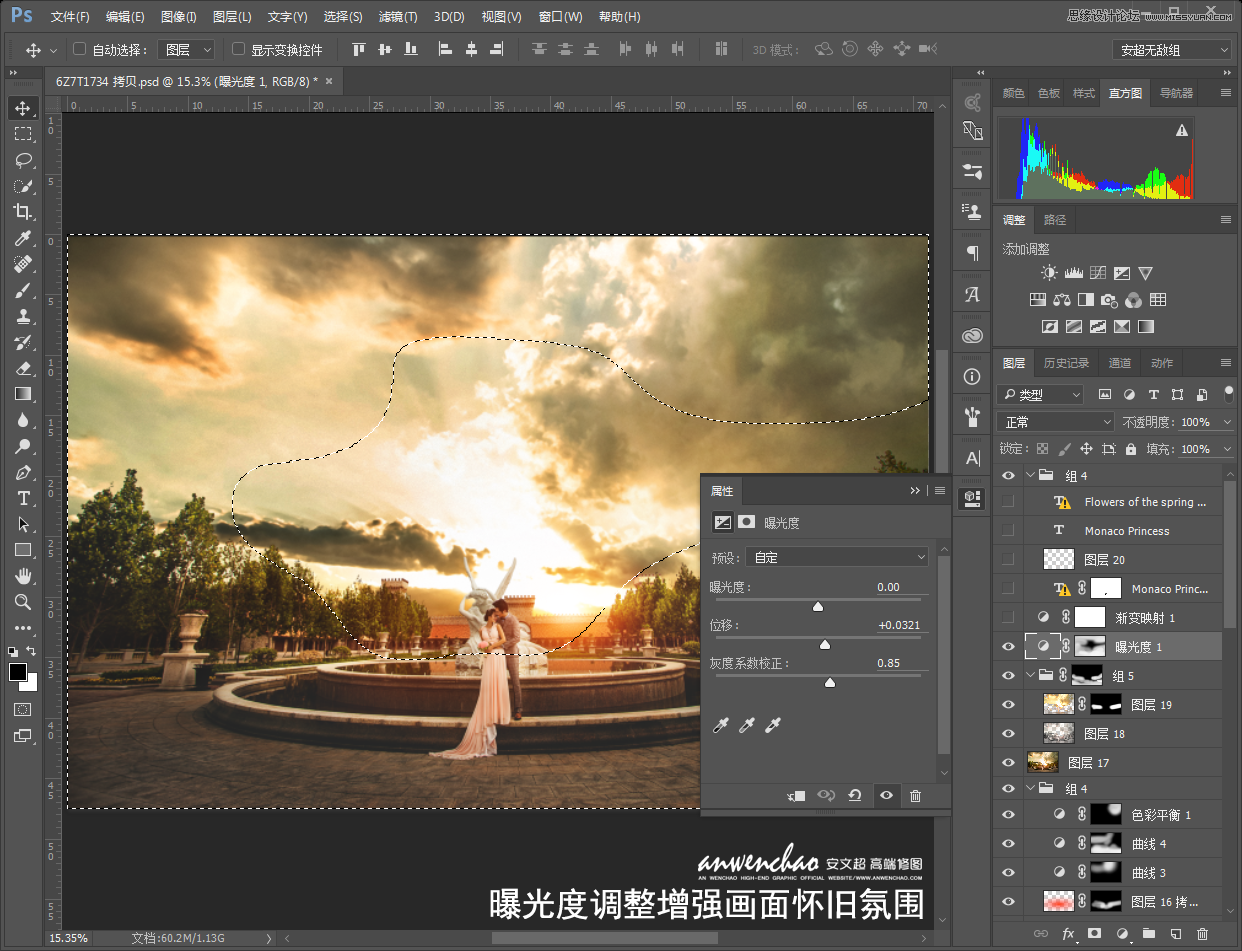Select the Hand tool
The height and width of the screenshot is (951, 1242).
click(x=22, y=576)
